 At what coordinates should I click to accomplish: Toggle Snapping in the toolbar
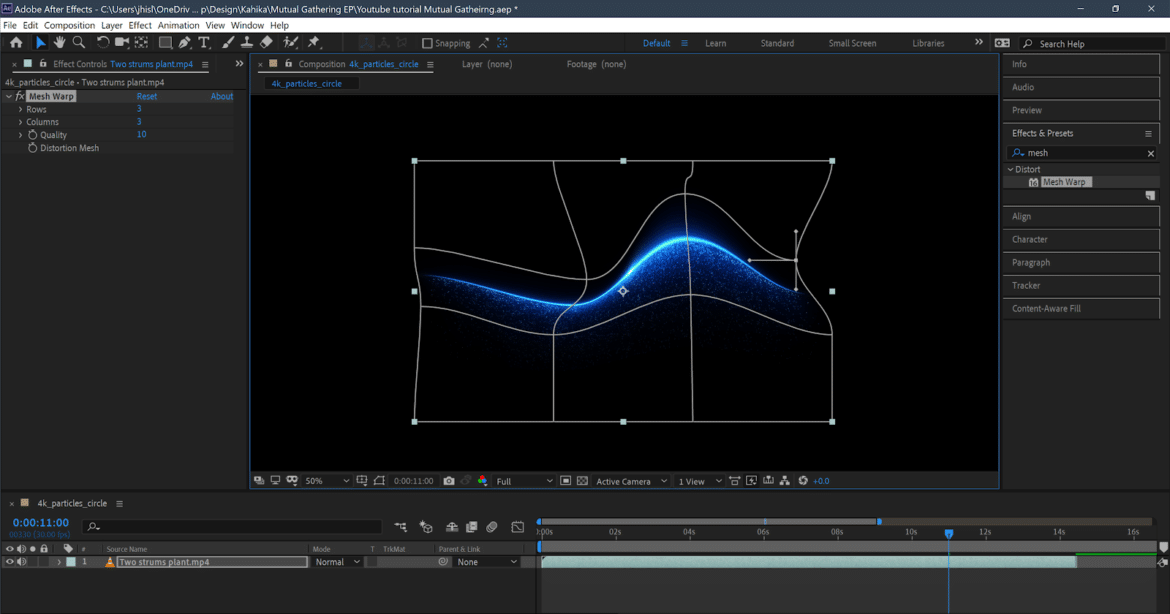[427, 43]
